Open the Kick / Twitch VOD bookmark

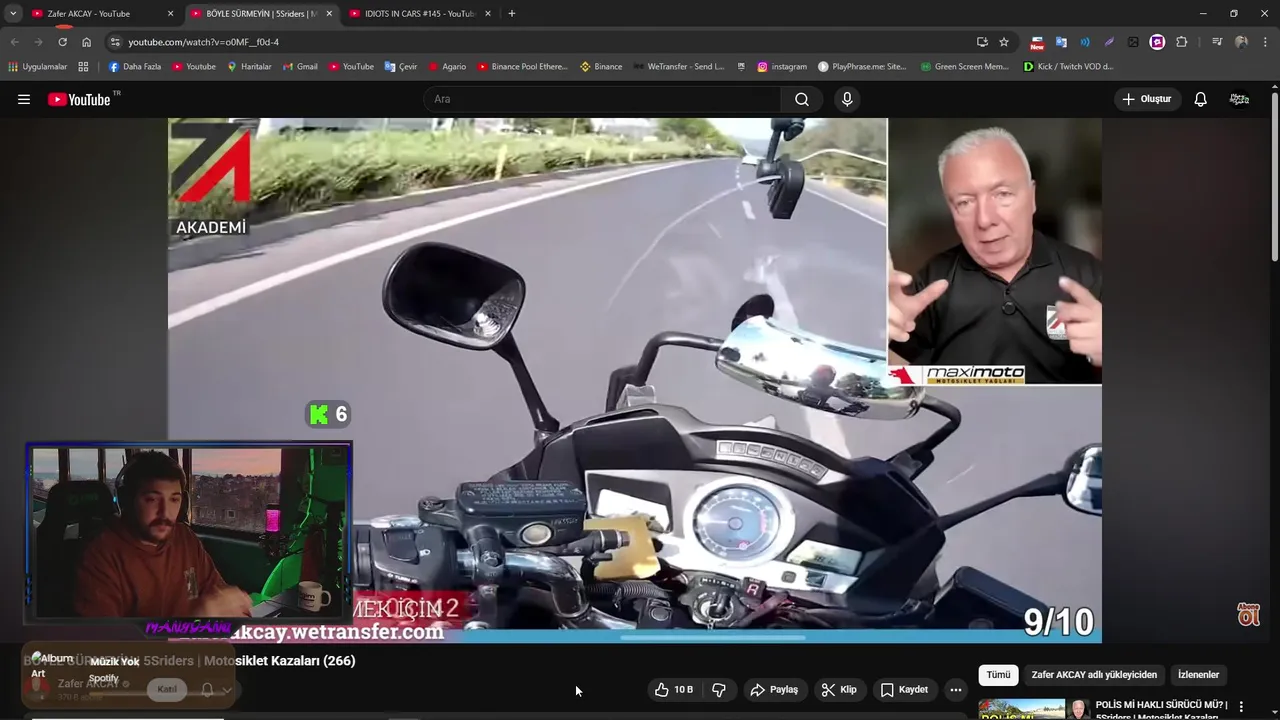click(1068, 67)
